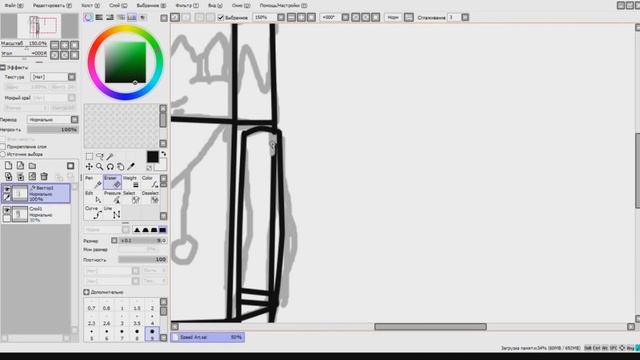Toggle the swatches panel icon
The image size is (640, 360).
[x=131, y=18]
